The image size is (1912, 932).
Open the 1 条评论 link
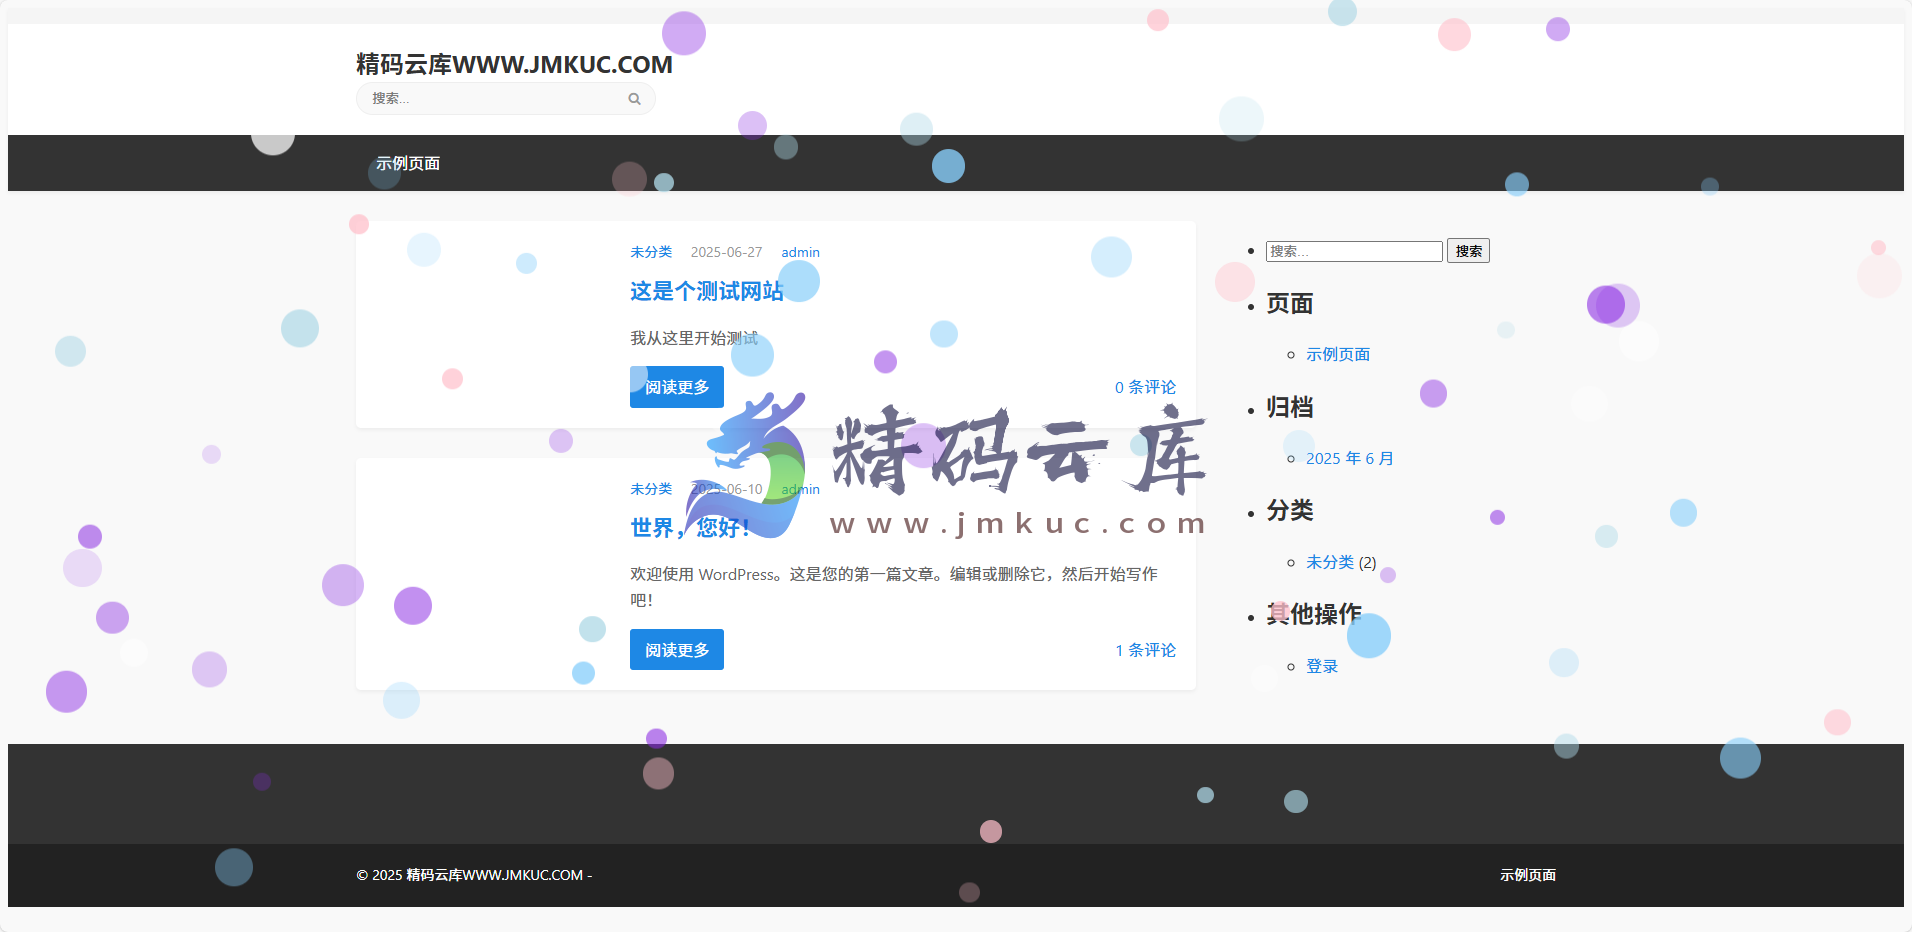coord(1145,650)
